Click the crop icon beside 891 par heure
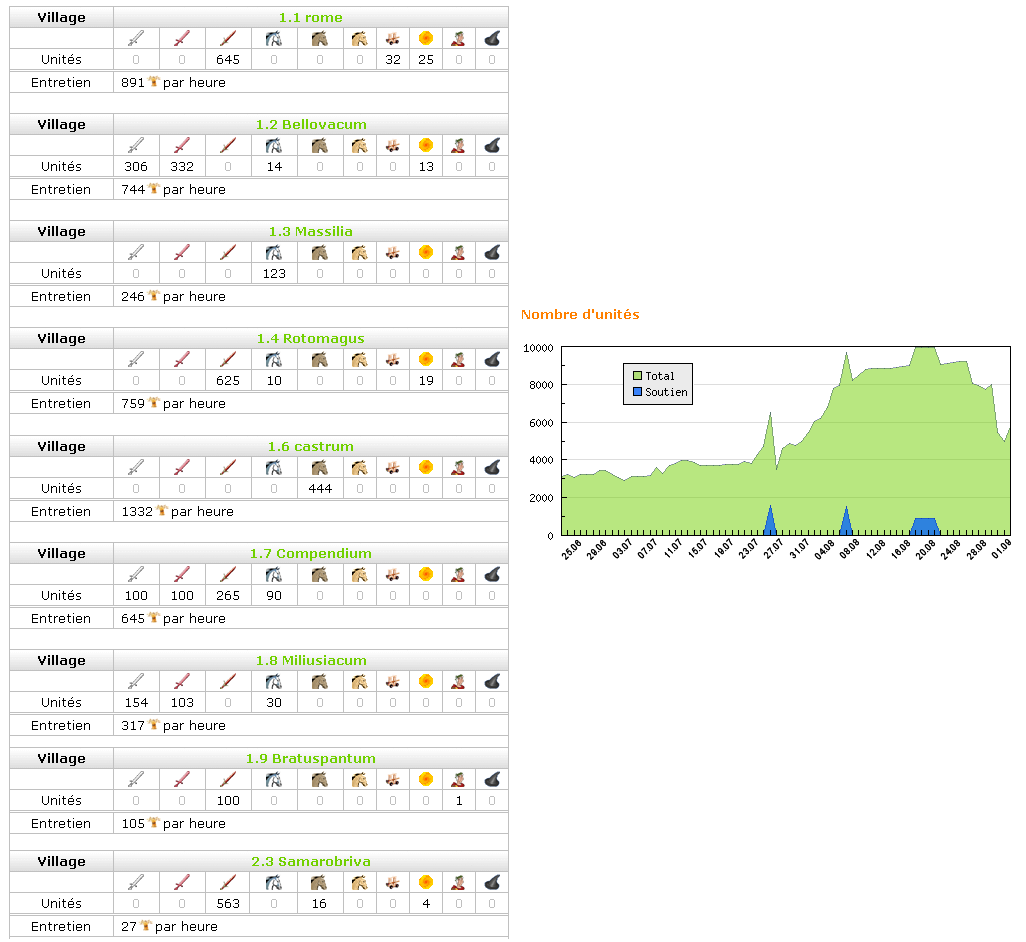The image size is (1026, 942). [153, 82]
